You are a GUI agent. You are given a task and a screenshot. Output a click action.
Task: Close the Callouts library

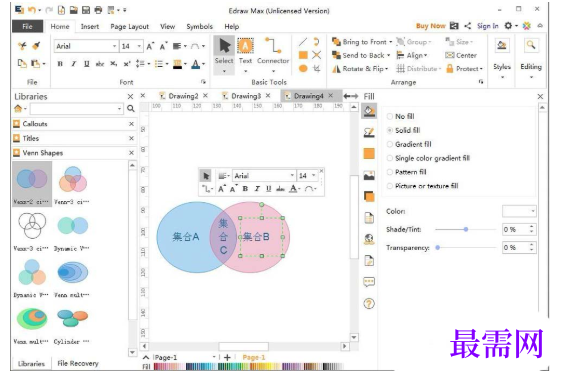[x=131, y=124]
